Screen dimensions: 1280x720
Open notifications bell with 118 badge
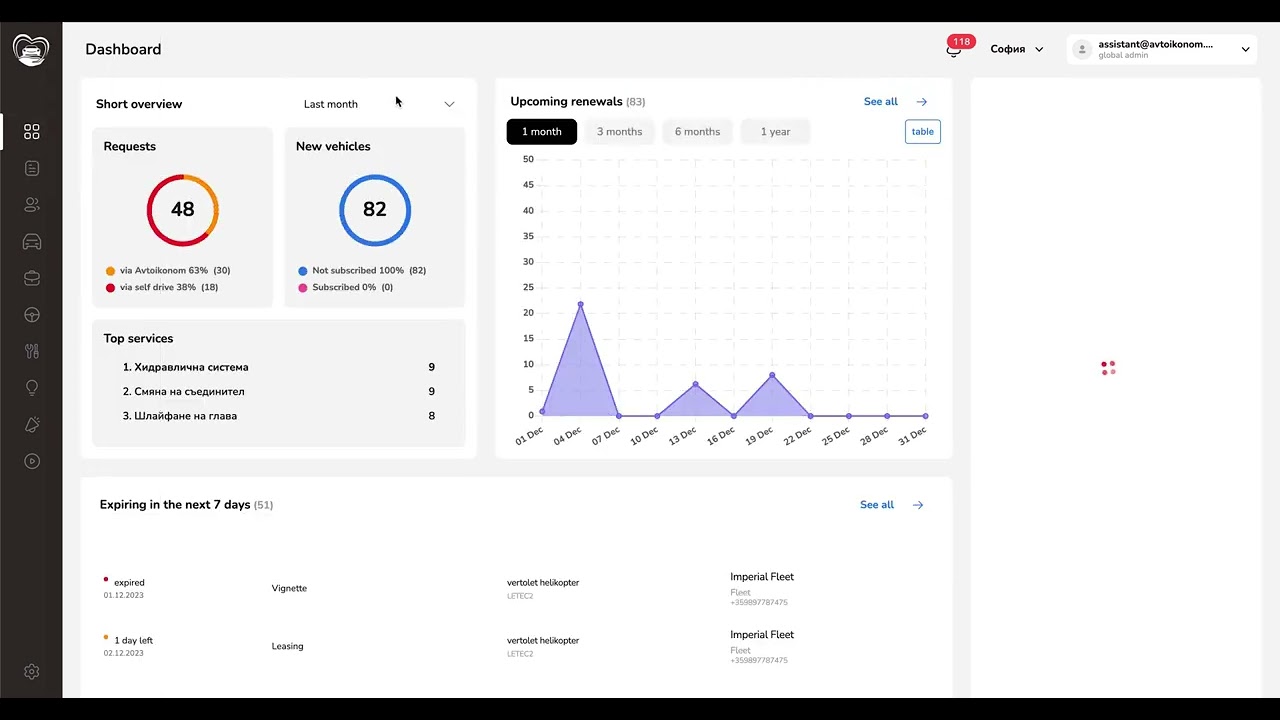pos(954,49)
